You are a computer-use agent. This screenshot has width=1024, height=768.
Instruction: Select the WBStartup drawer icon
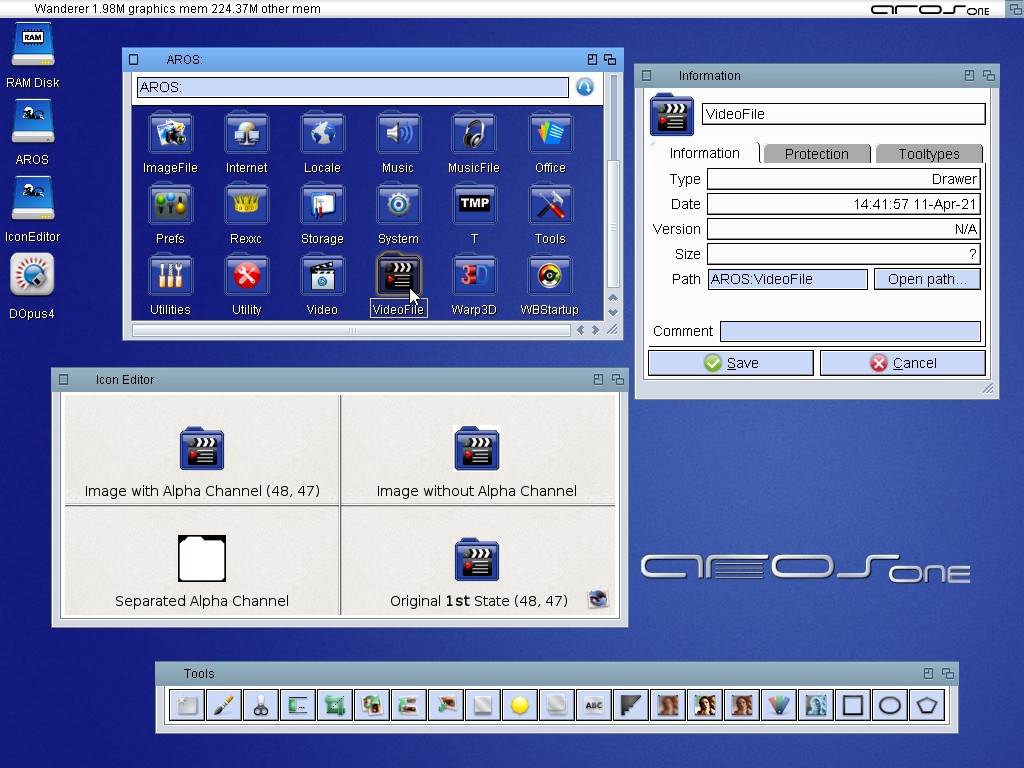[550, 276]
